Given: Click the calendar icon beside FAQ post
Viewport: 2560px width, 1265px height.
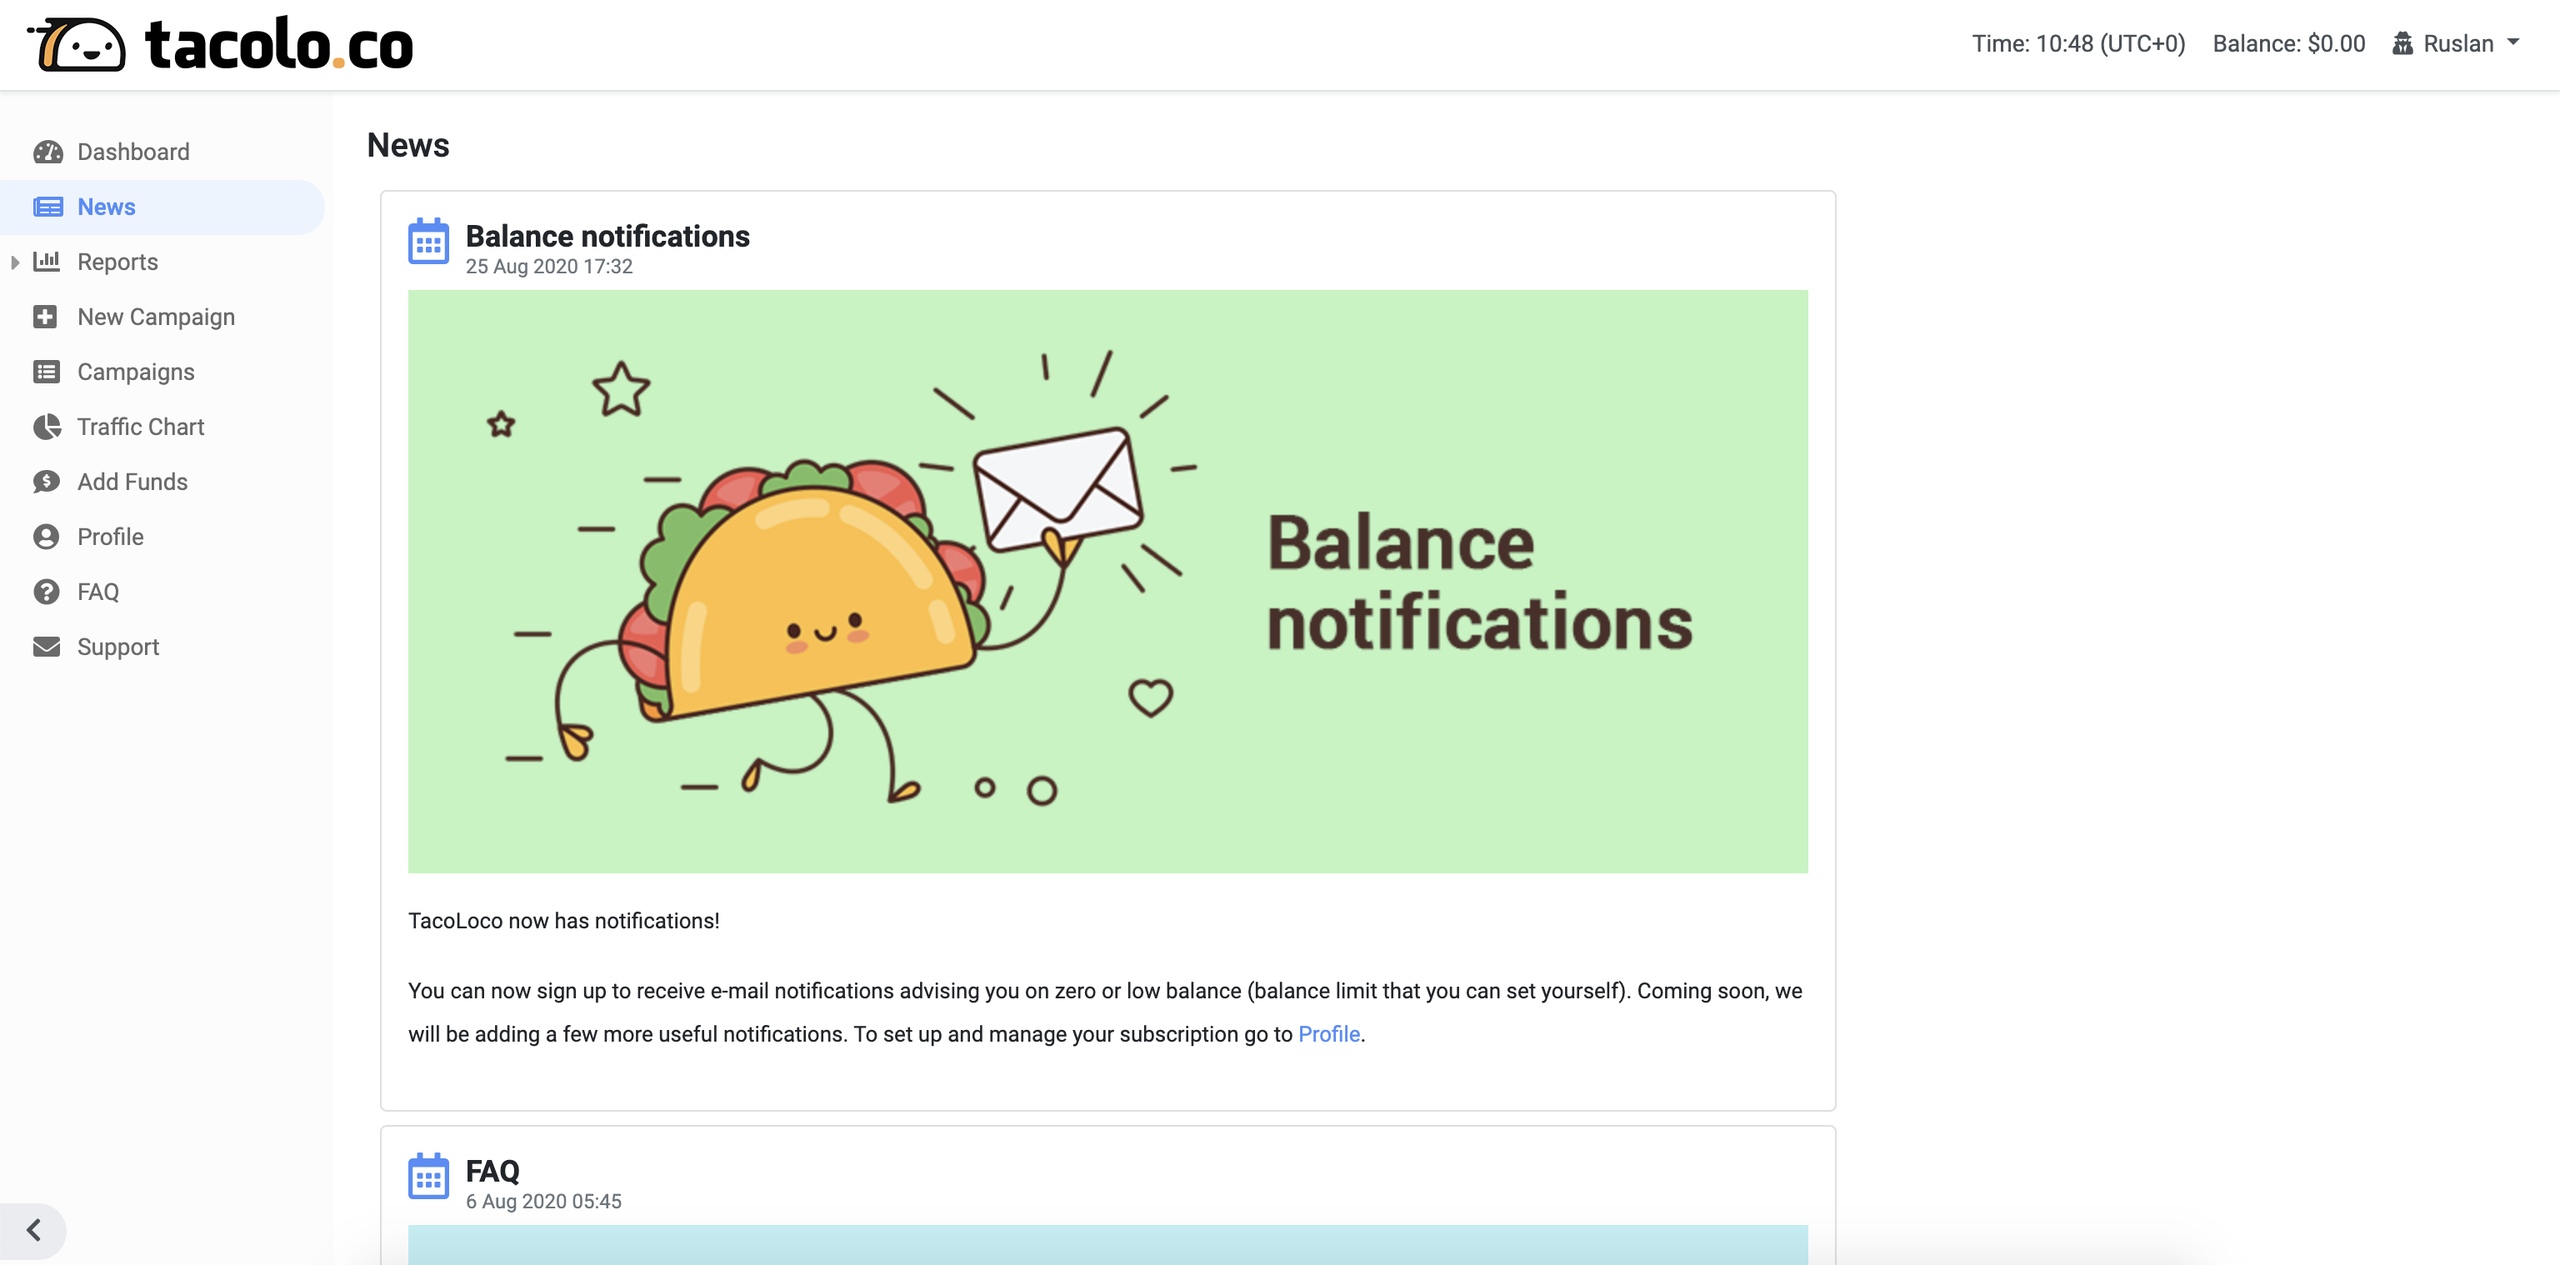Looking at the screenshot, I should pos(428,1176).
